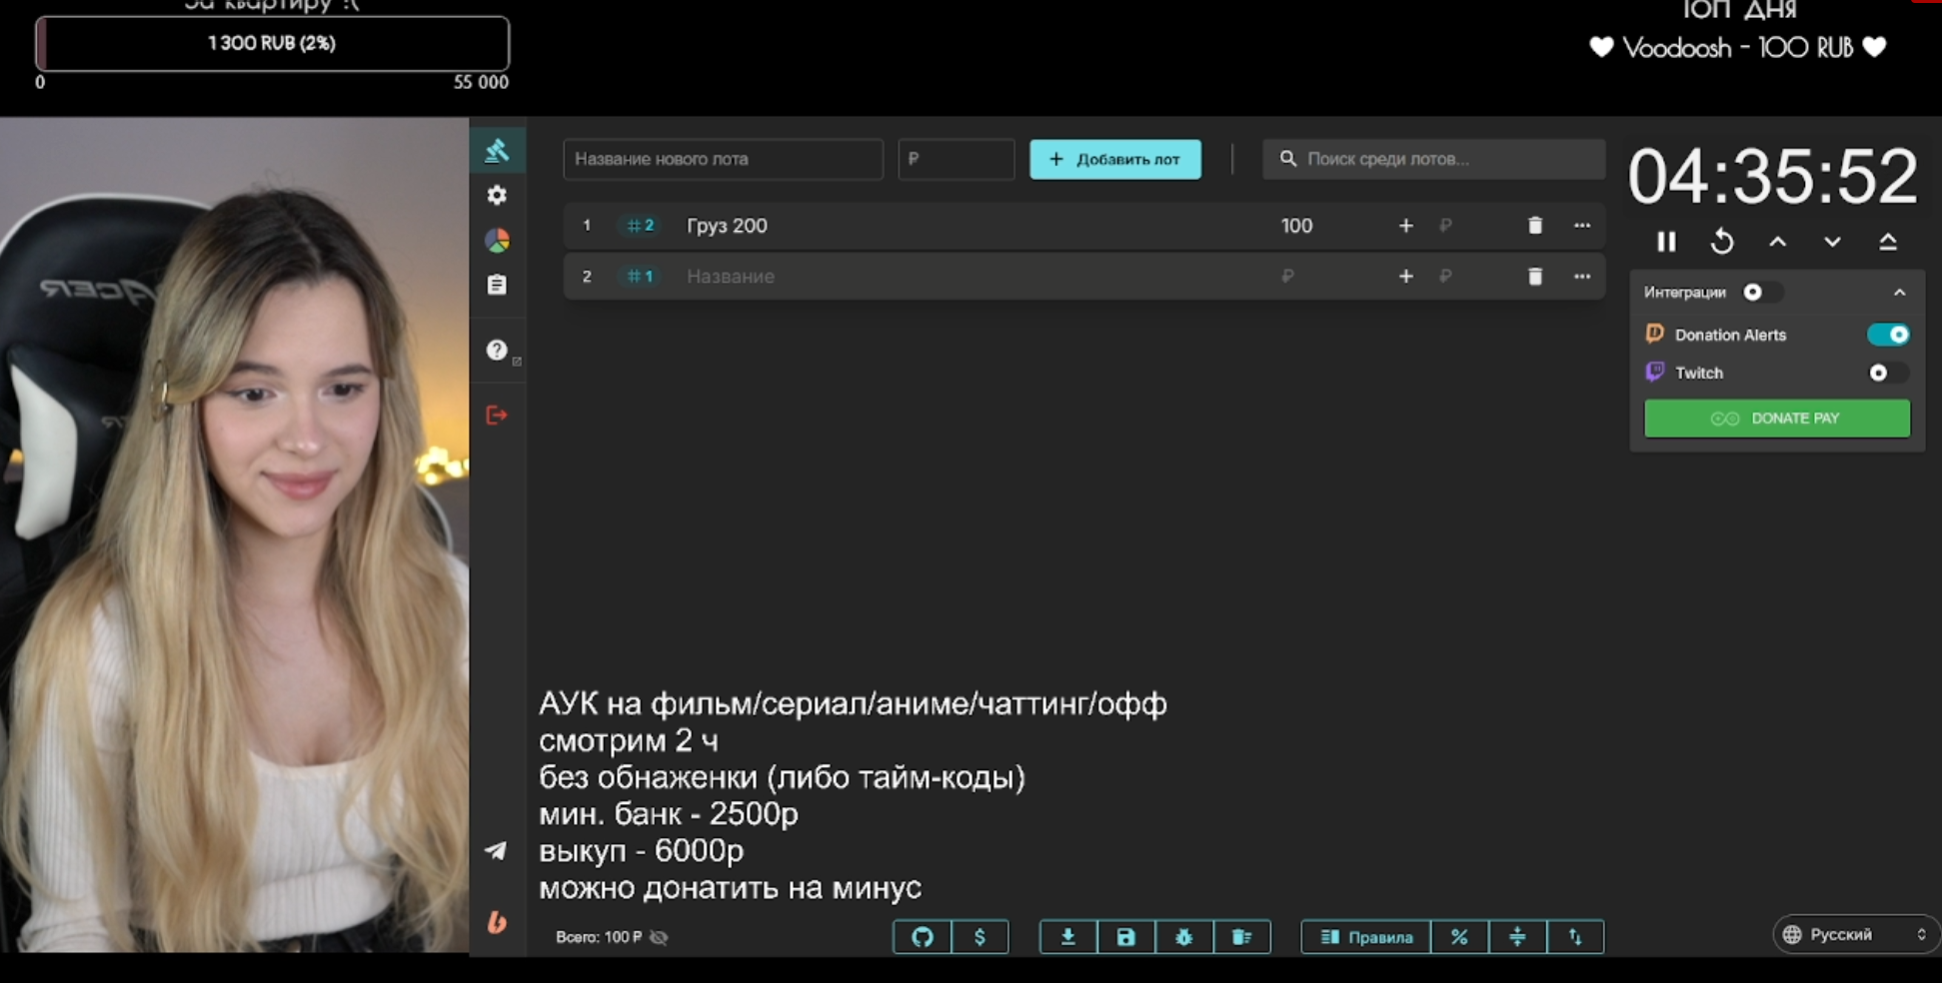1942x983 pixels.
Task: Open settings from the sidebar gear icon
Action: coord(497,195)
